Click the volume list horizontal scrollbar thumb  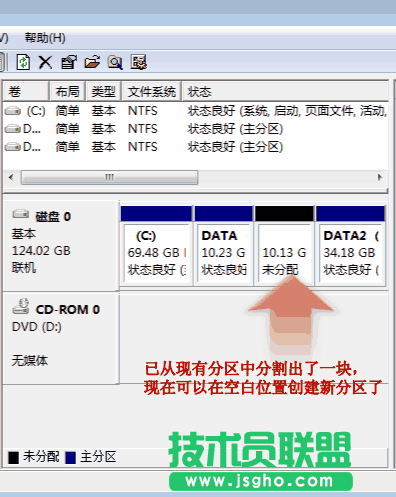point(110,177)
